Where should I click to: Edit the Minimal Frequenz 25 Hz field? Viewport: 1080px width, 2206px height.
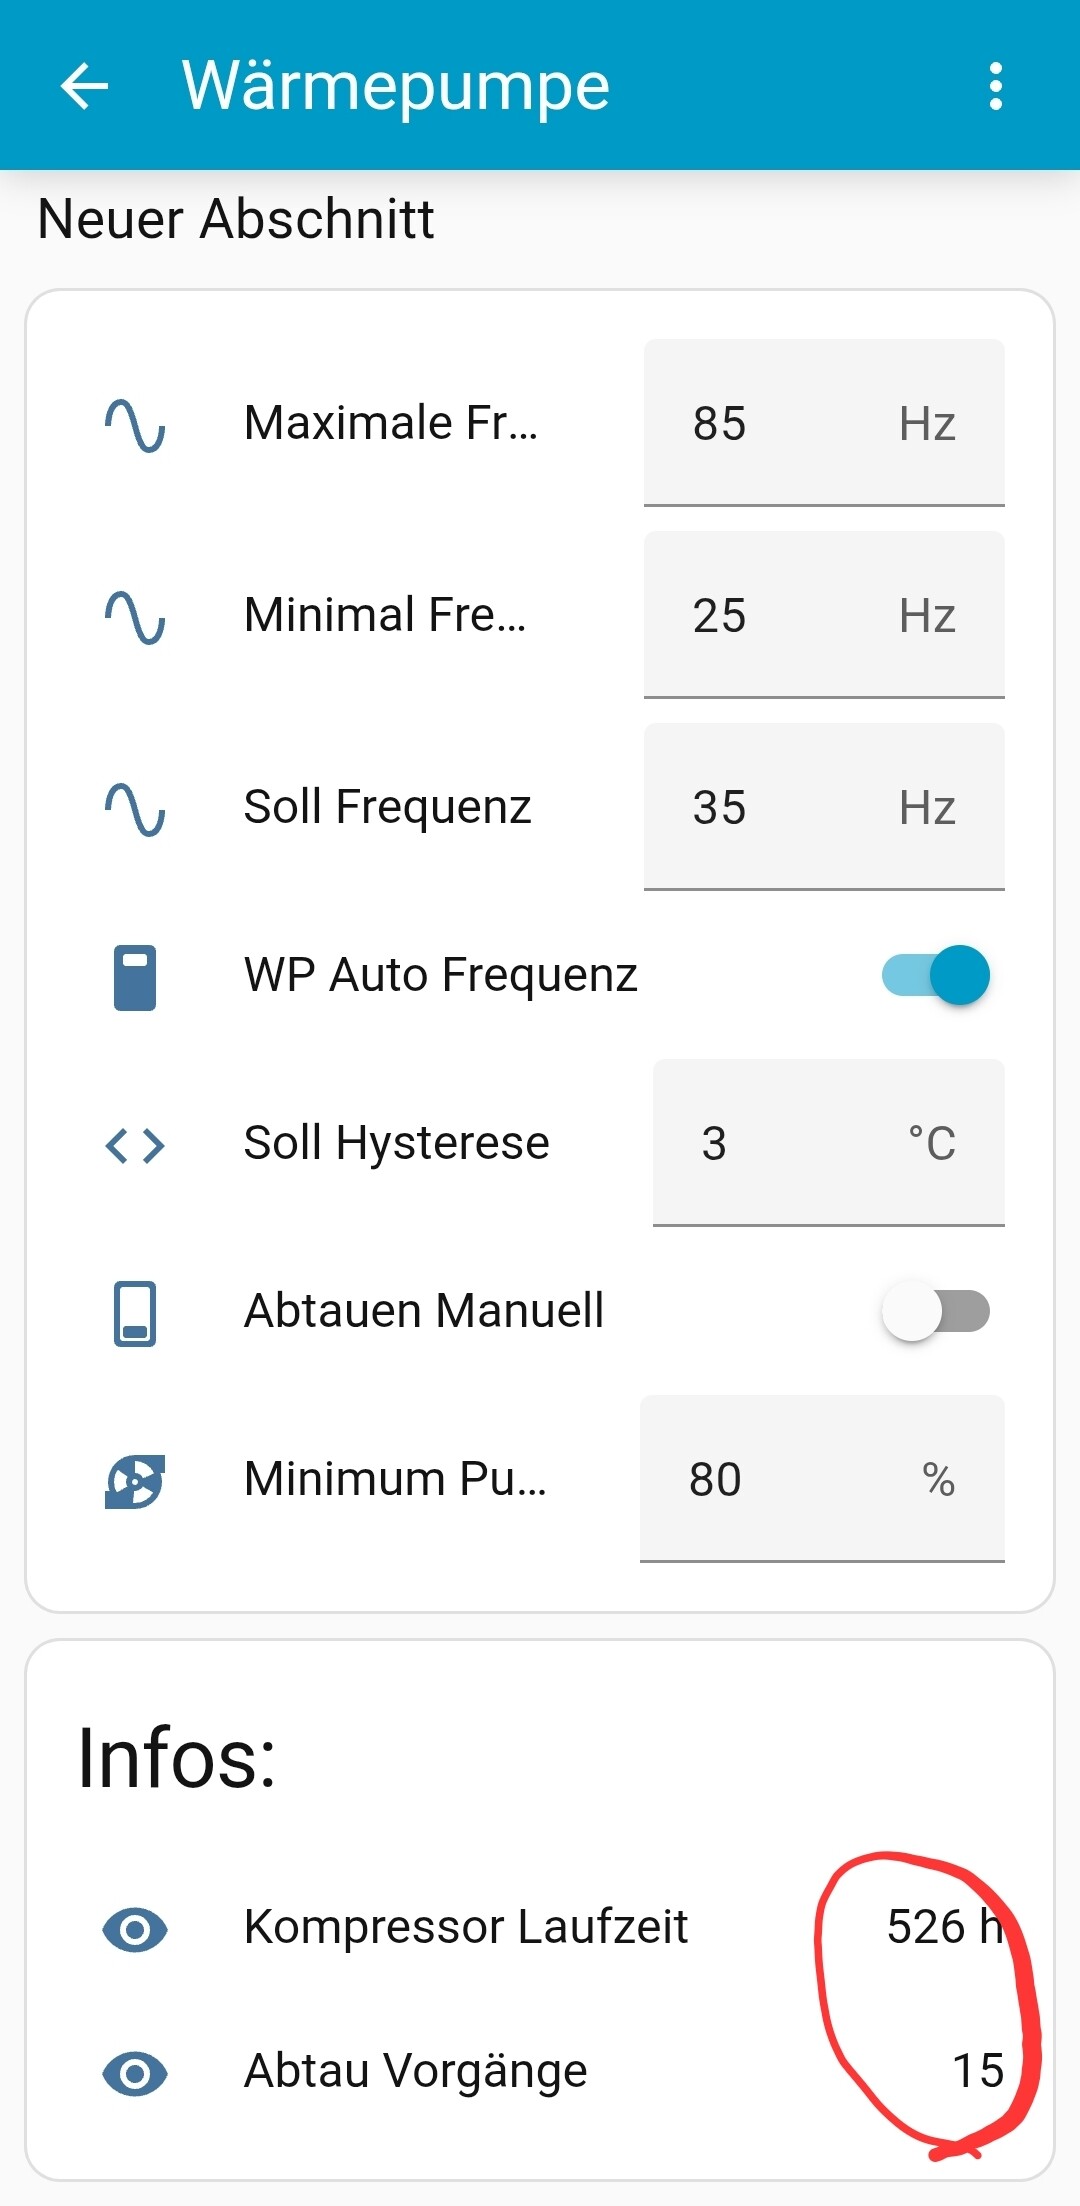click(824, 615)
